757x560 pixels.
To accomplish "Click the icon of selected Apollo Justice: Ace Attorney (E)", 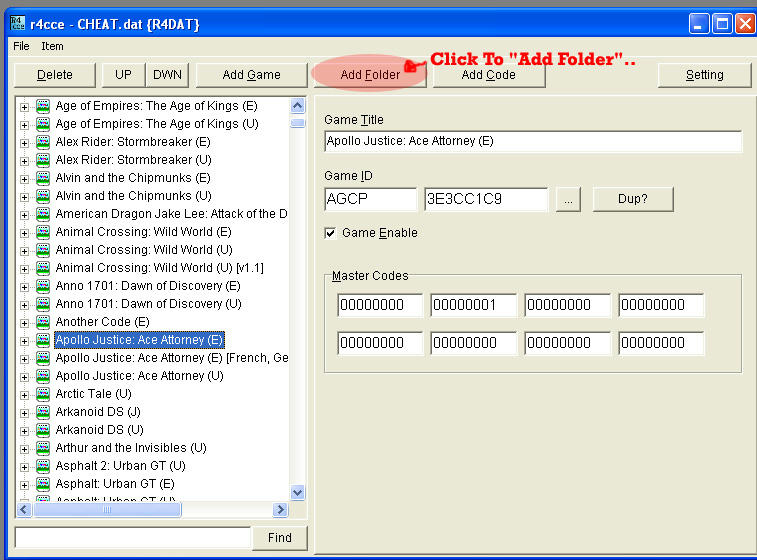I will click(43, 340).
